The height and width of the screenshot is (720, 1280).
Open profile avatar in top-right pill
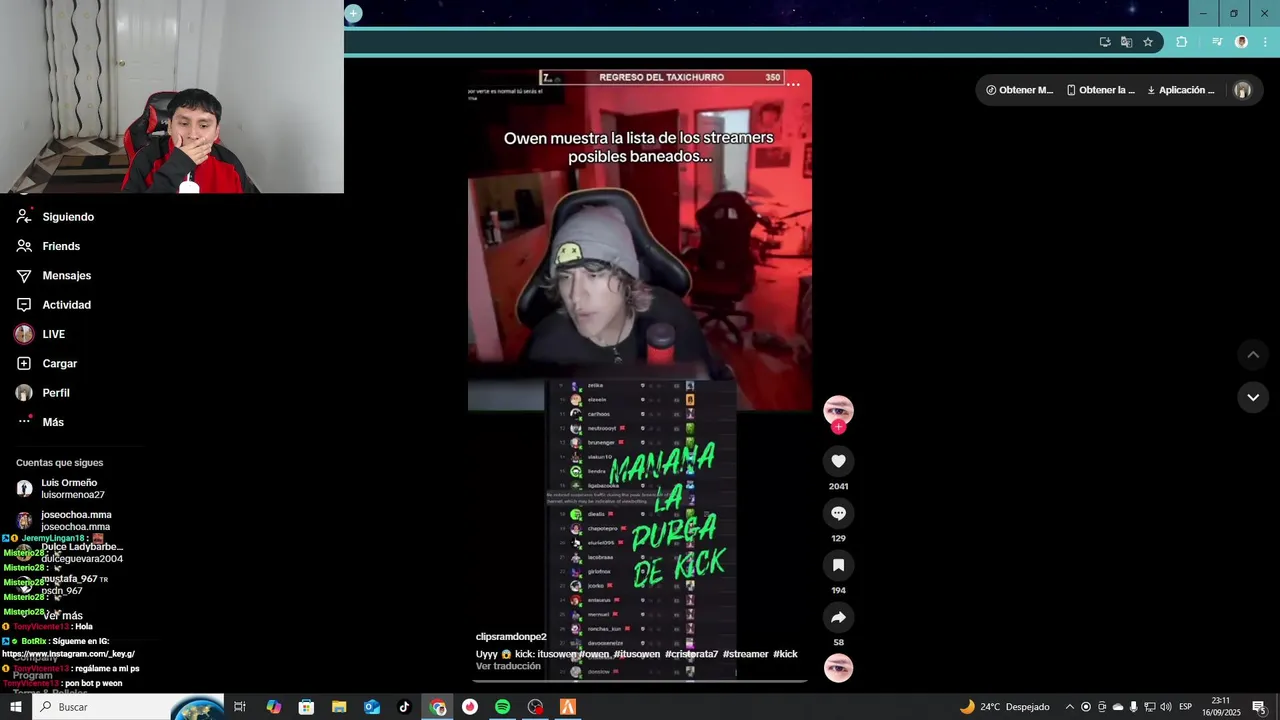click(x=1243, y=90)
